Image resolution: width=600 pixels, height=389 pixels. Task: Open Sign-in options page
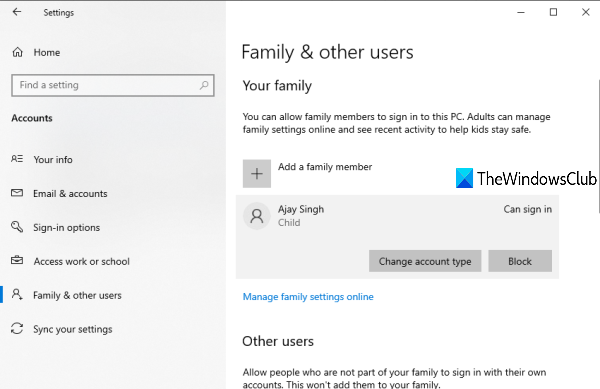[x=67, y=228]
